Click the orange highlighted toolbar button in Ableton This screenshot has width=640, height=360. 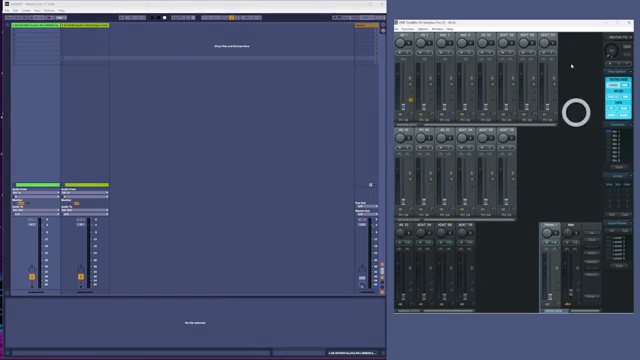(x=231, y=18)
